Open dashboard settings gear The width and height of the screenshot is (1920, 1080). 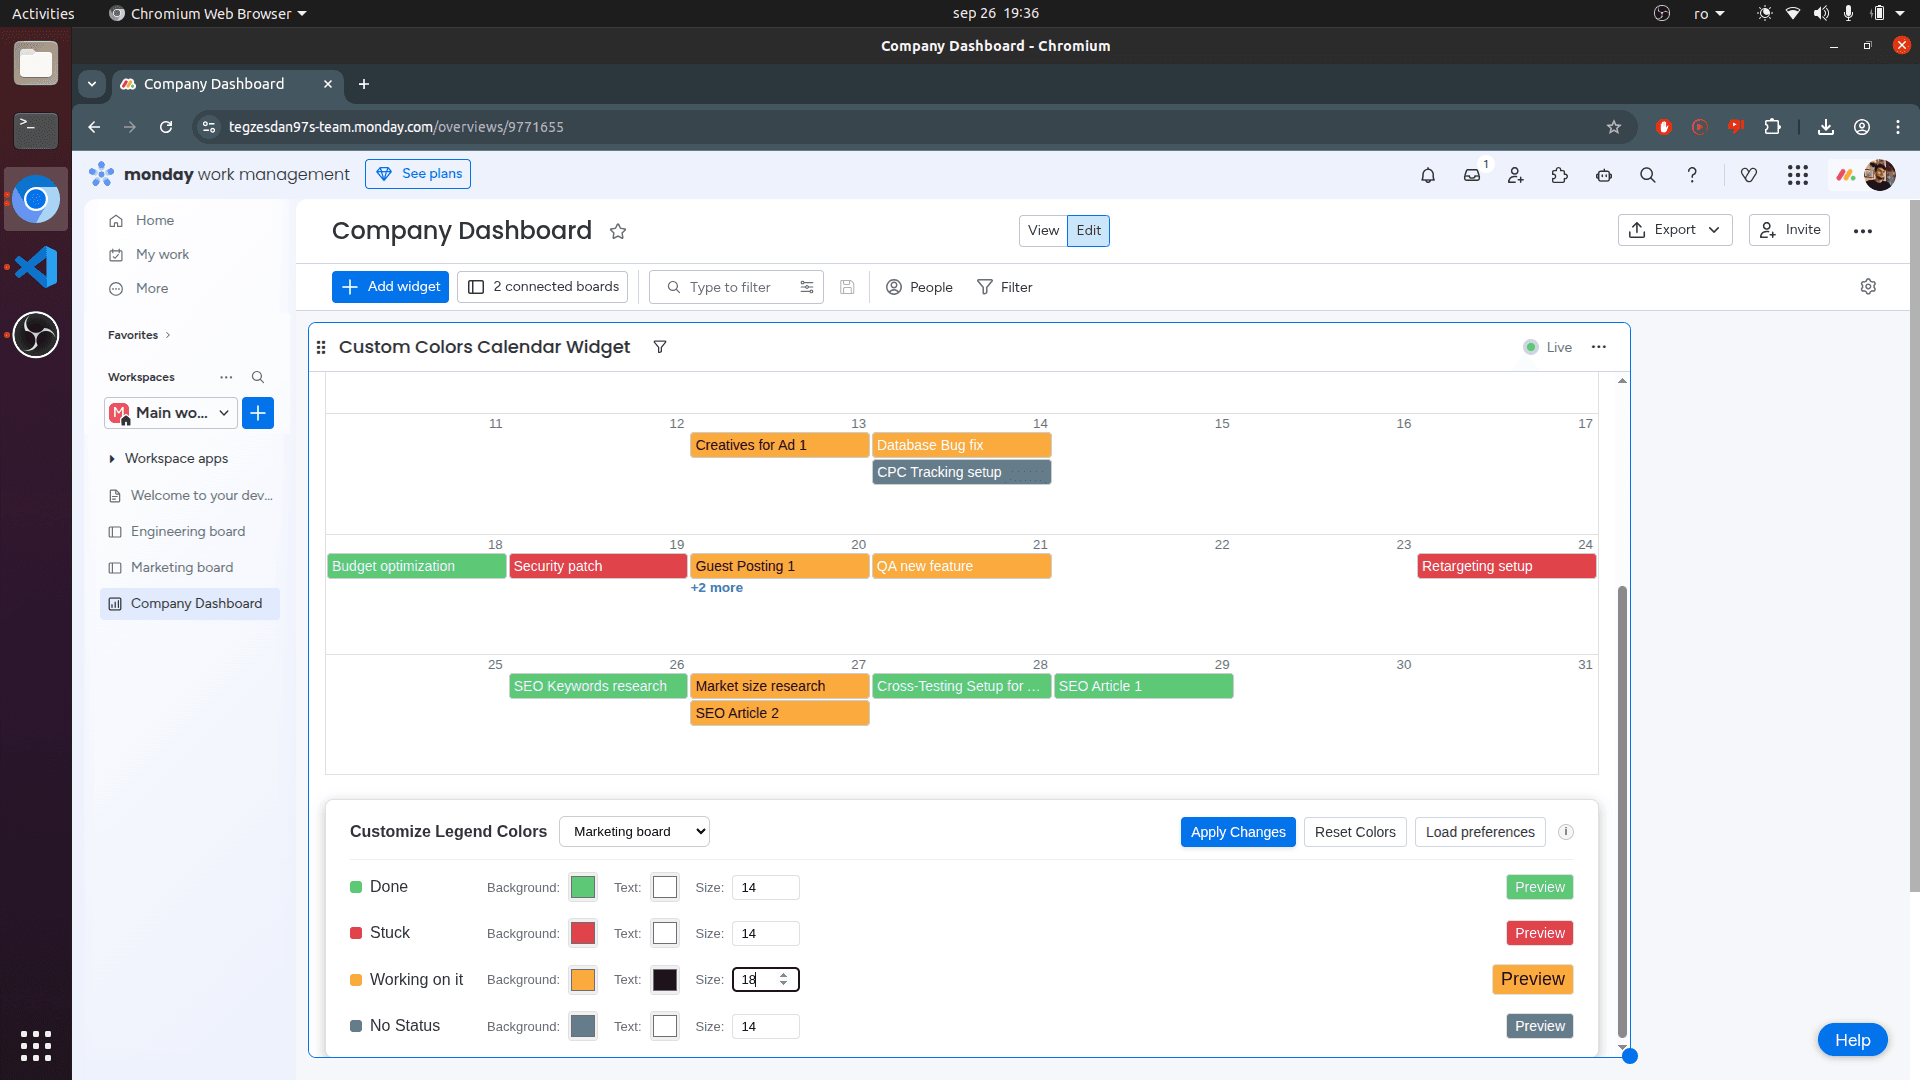(1869, 287)
